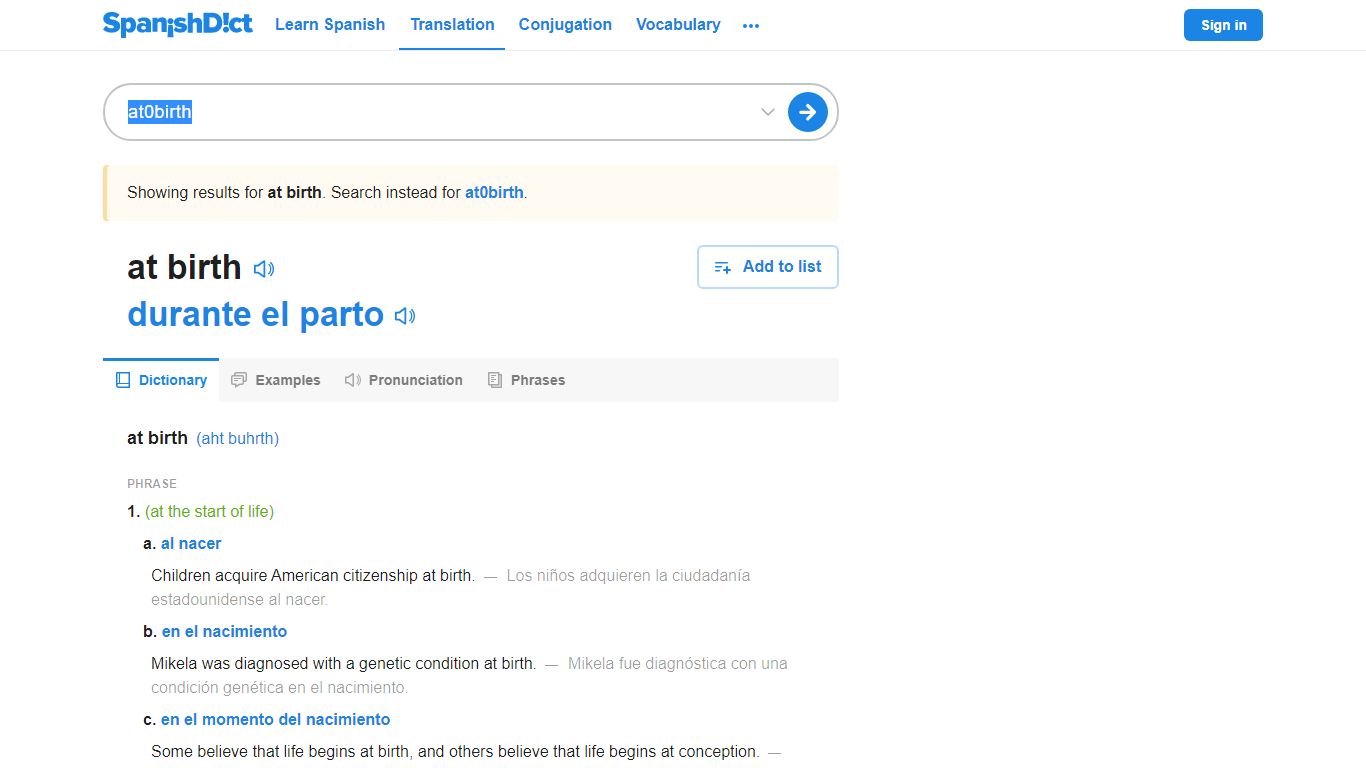The width and height of the screenshot is (1366, 768).
Task: Click the list-plus icon in Add to list
Action: [x=723, y=267]
